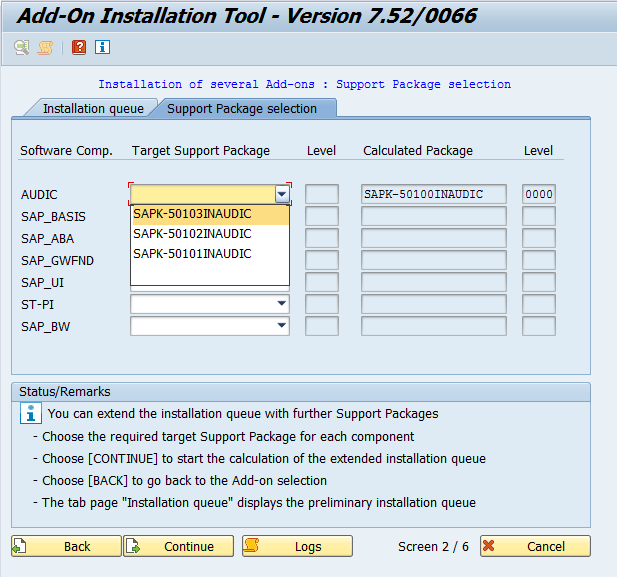Click the SAP_ABA component label
The image size is (617, 577).
[47, 239]
